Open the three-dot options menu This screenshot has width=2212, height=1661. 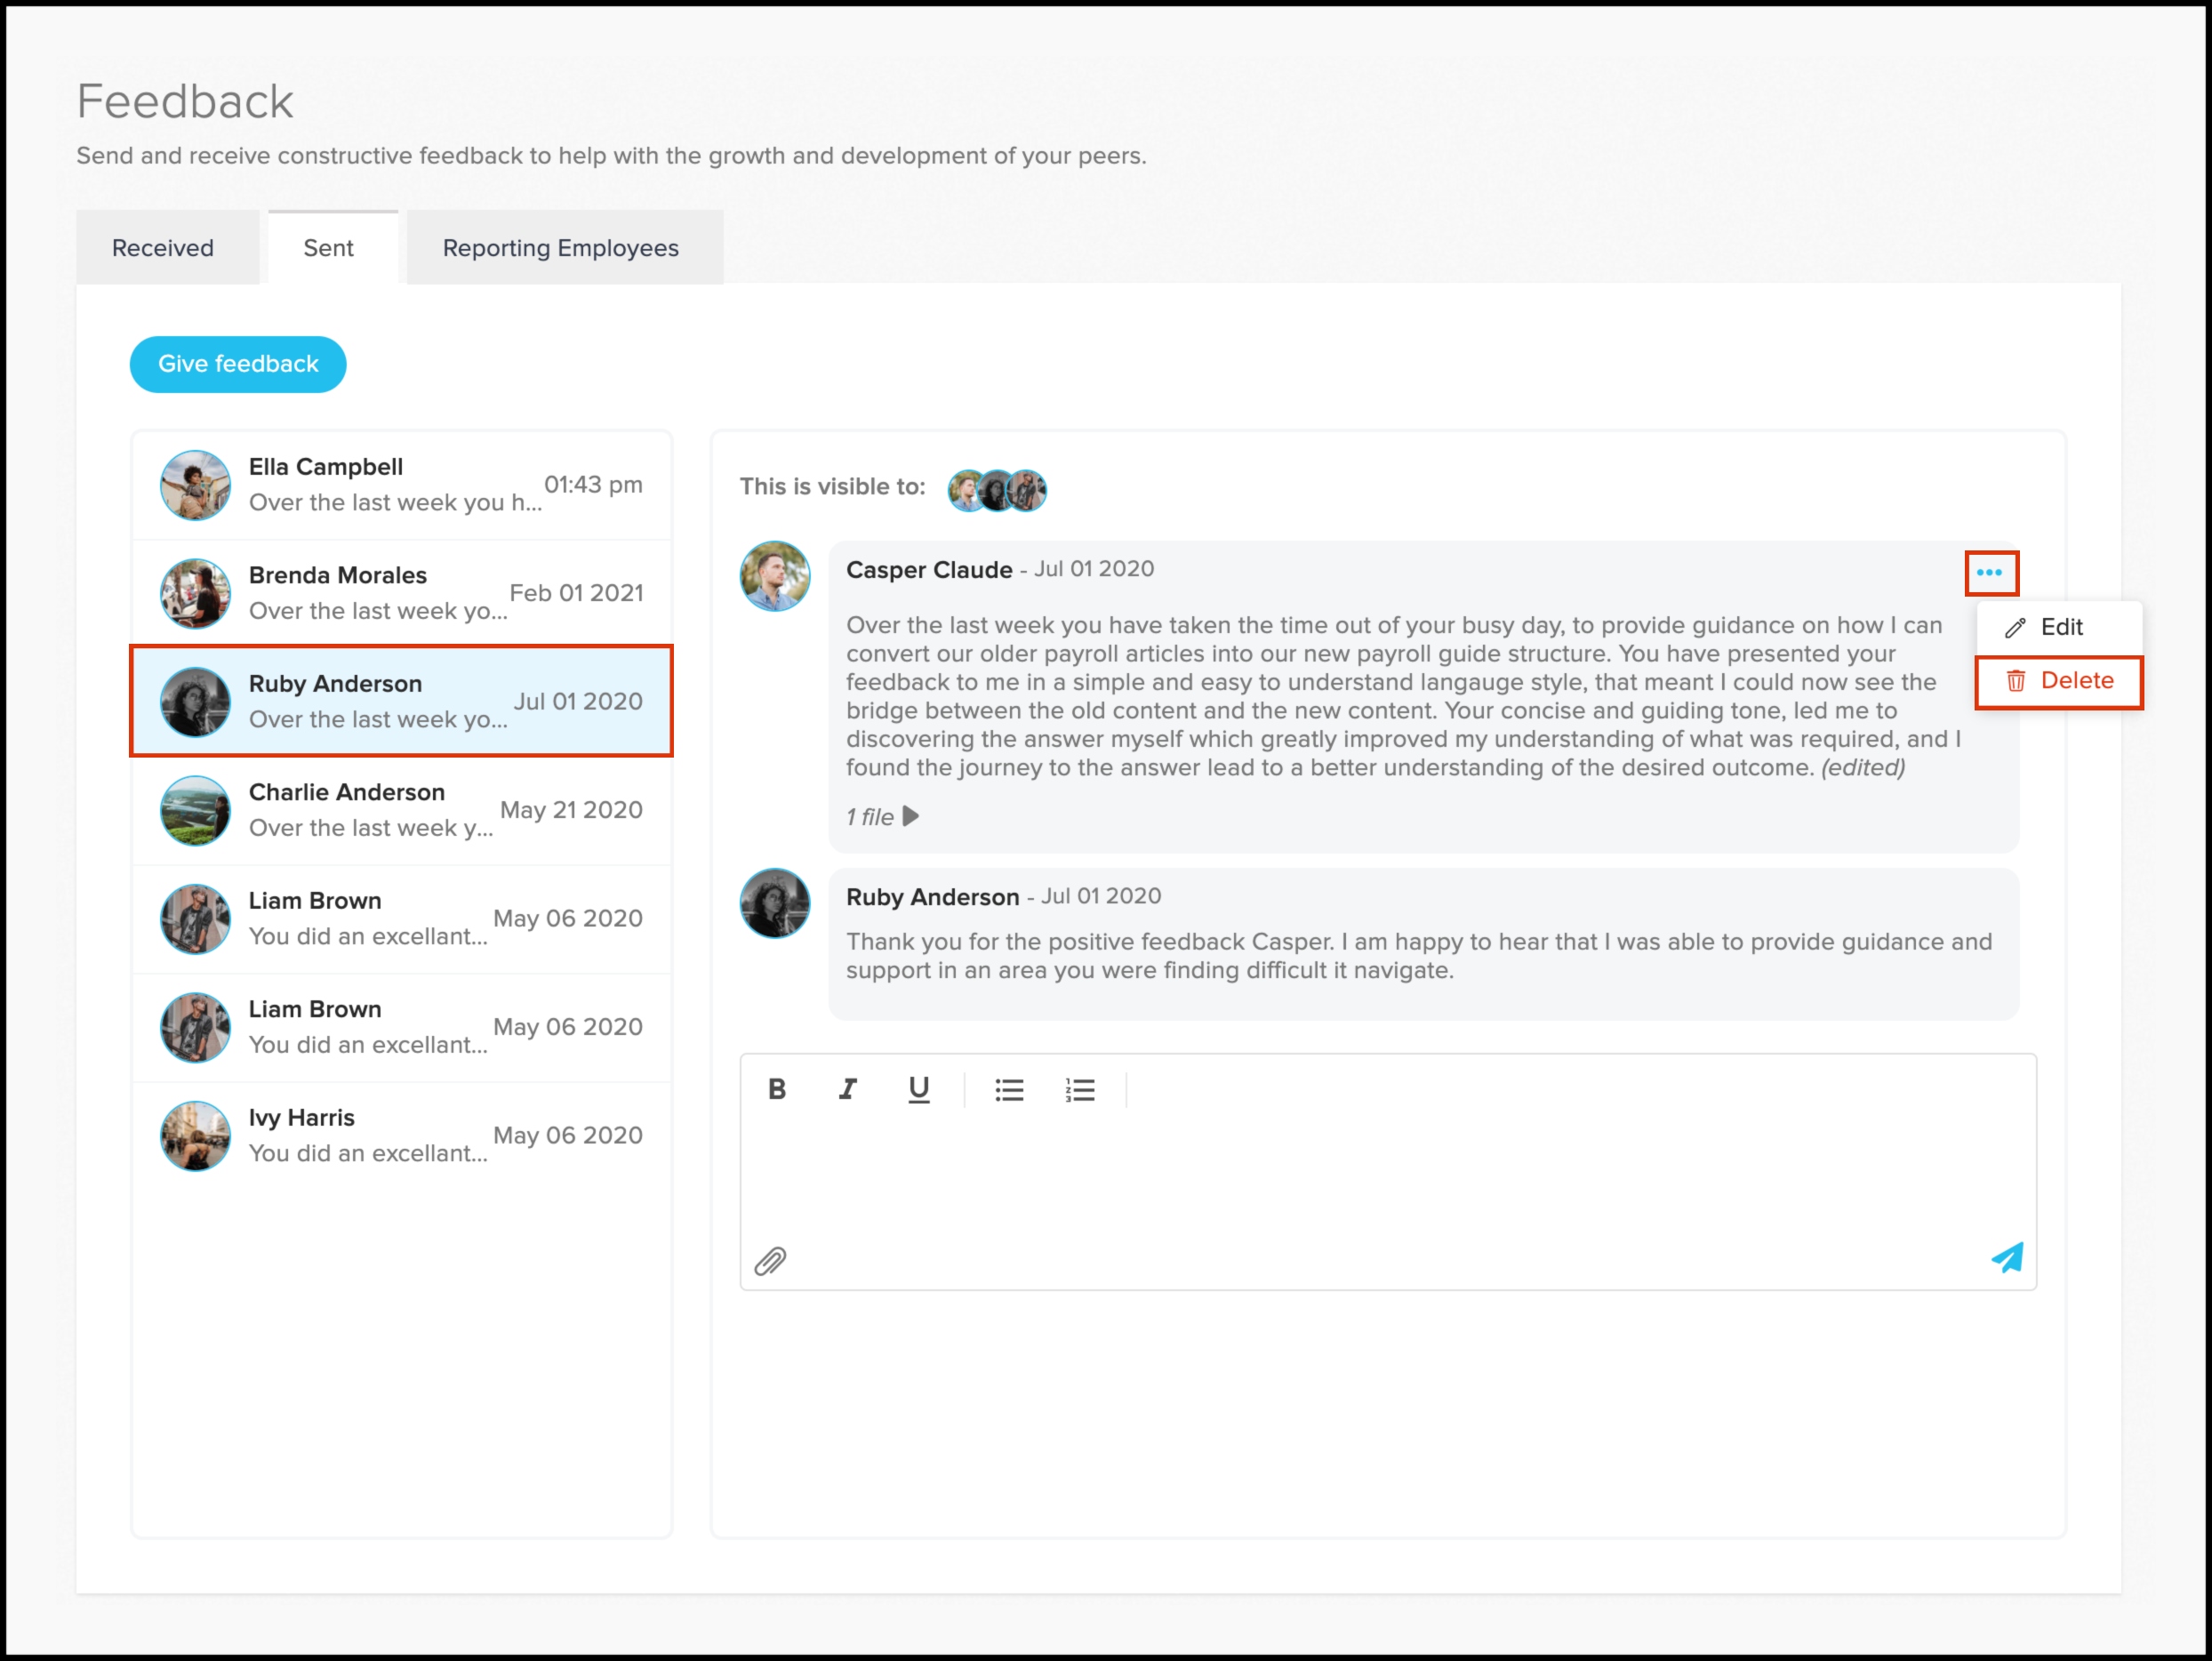point(1989,573)
